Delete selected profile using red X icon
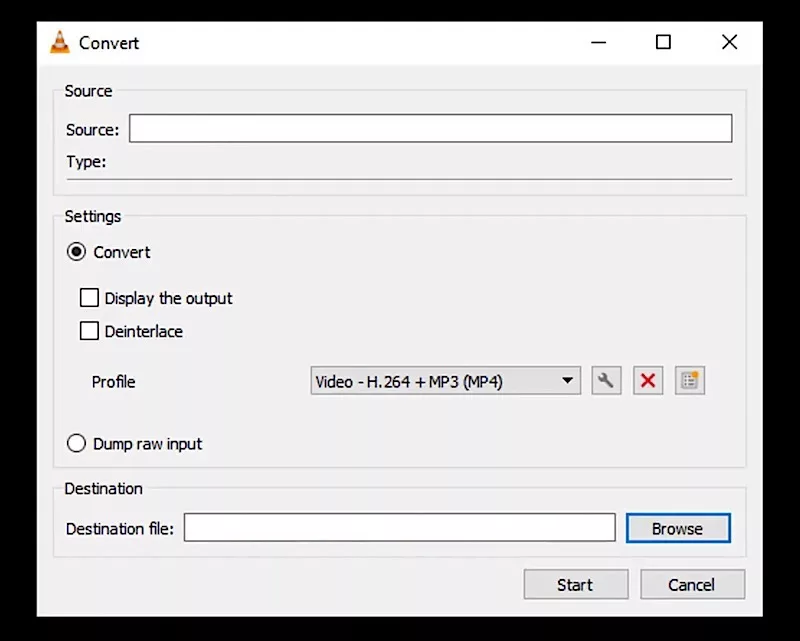 point(648,381)
